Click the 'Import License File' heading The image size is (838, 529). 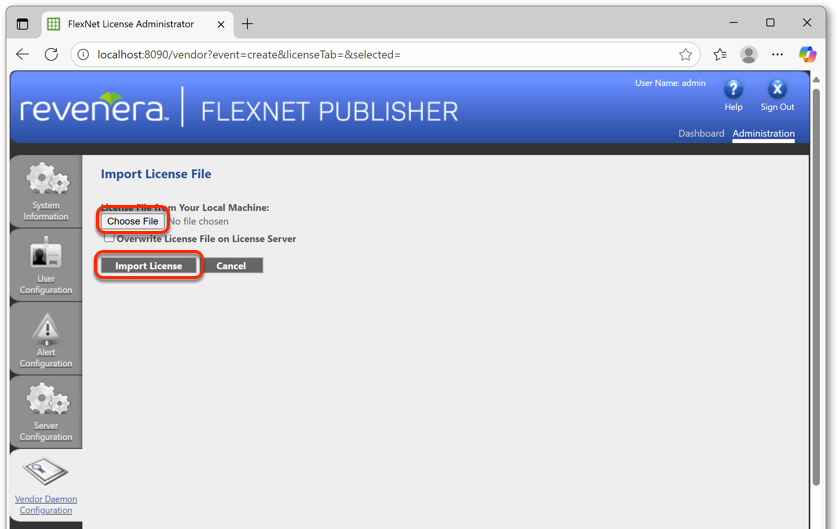pyautogui.click(x=156, y=174)
